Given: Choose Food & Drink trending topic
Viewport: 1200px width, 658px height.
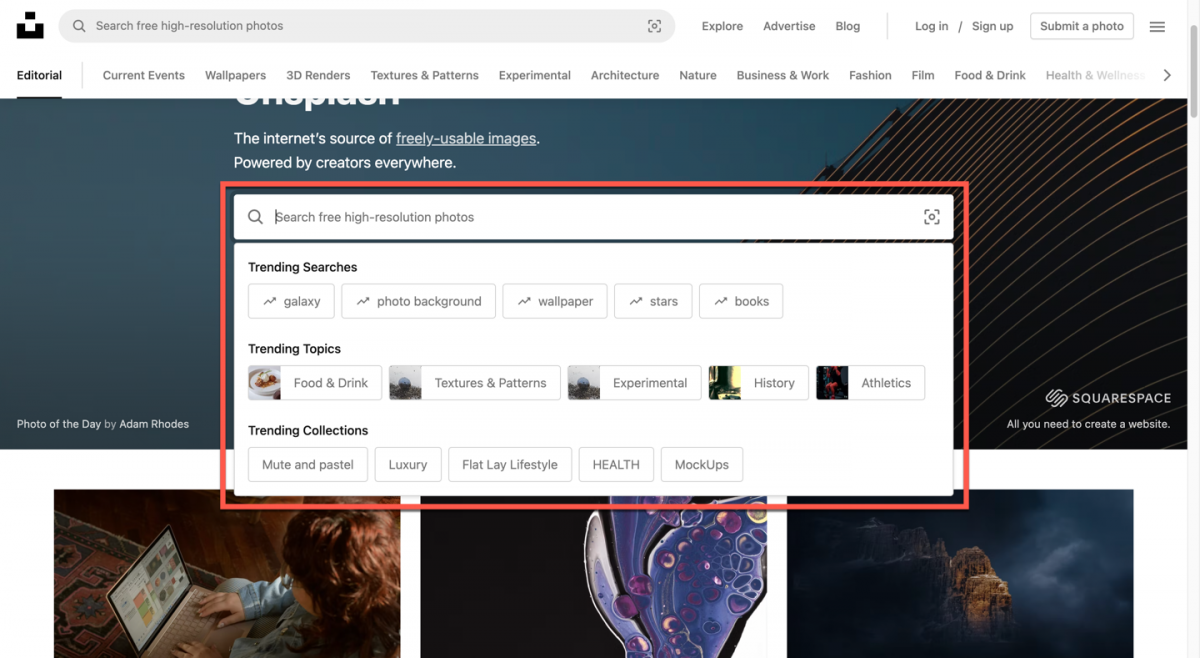Looking at the screenshot, I should click(315, 383).
